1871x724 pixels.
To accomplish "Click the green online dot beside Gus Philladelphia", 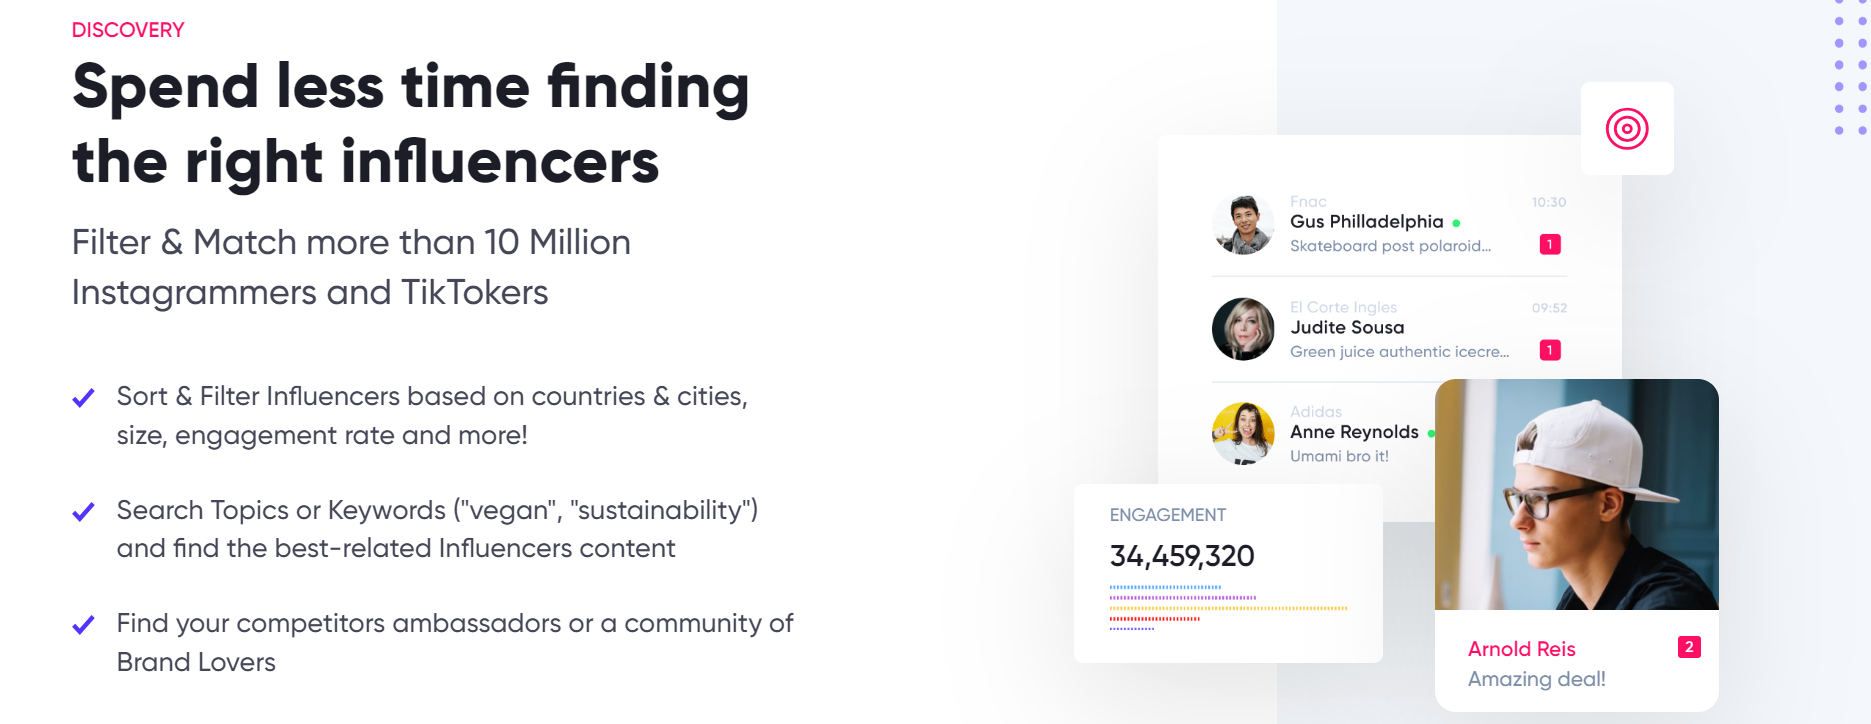I will coord(1456,223).
